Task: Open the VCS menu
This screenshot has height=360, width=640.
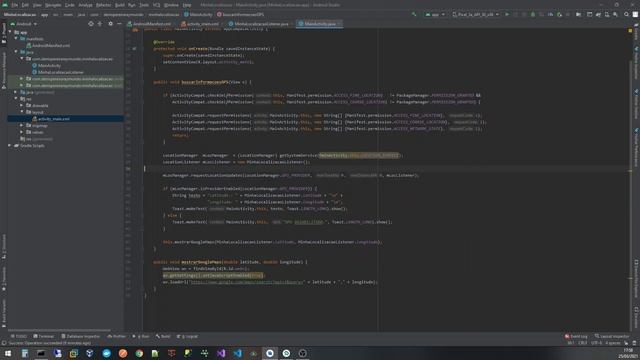Action: tap(156, 5)
